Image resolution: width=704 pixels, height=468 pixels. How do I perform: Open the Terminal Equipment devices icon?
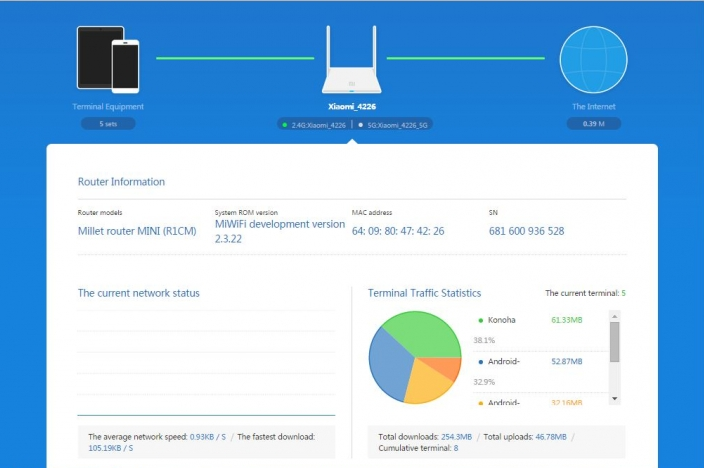tap(108, 59)
